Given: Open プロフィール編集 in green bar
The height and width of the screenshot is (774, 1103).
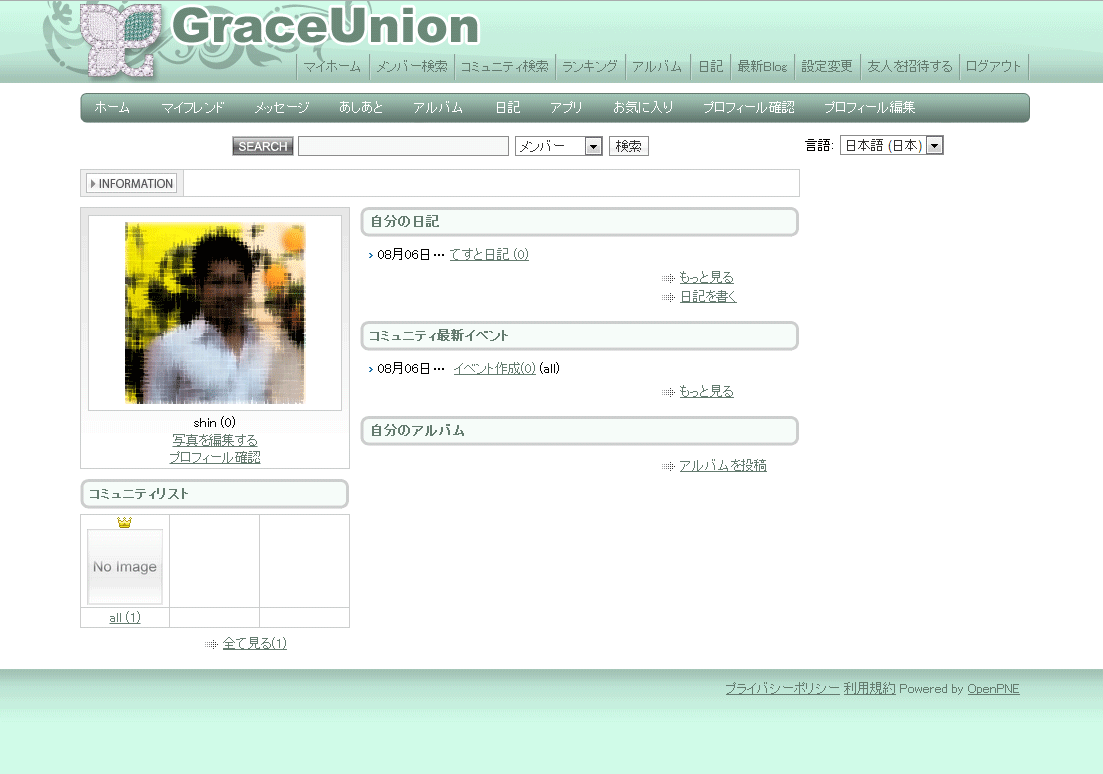Looking at the screenshot, I should (x=869, y=108).
